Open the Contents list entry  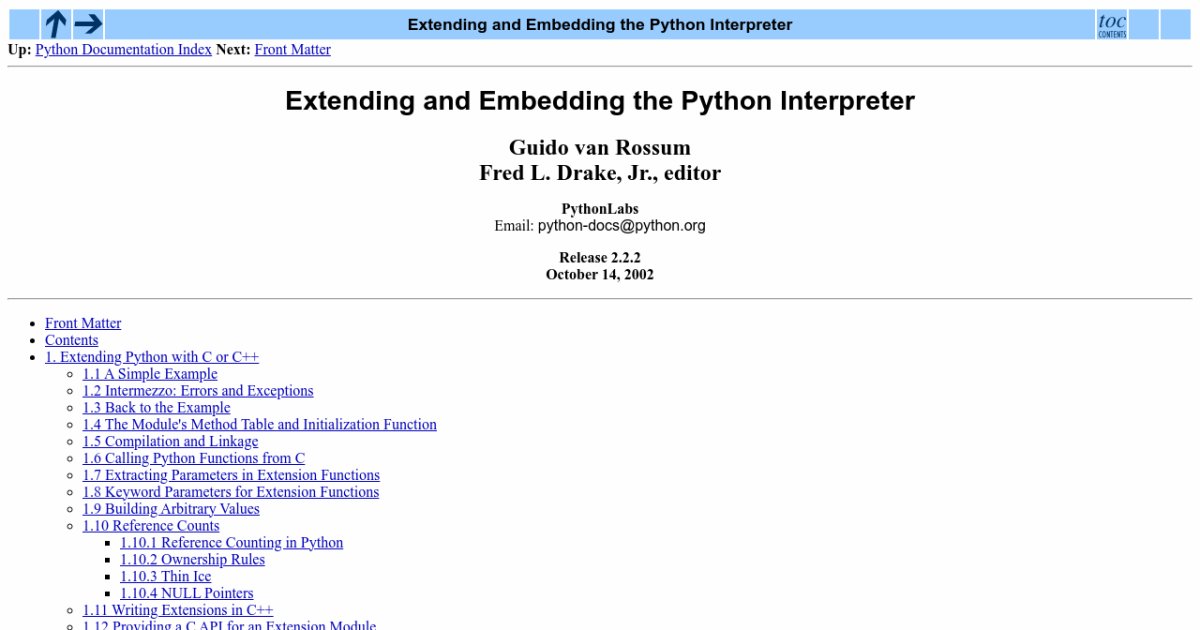click(71, 340)
